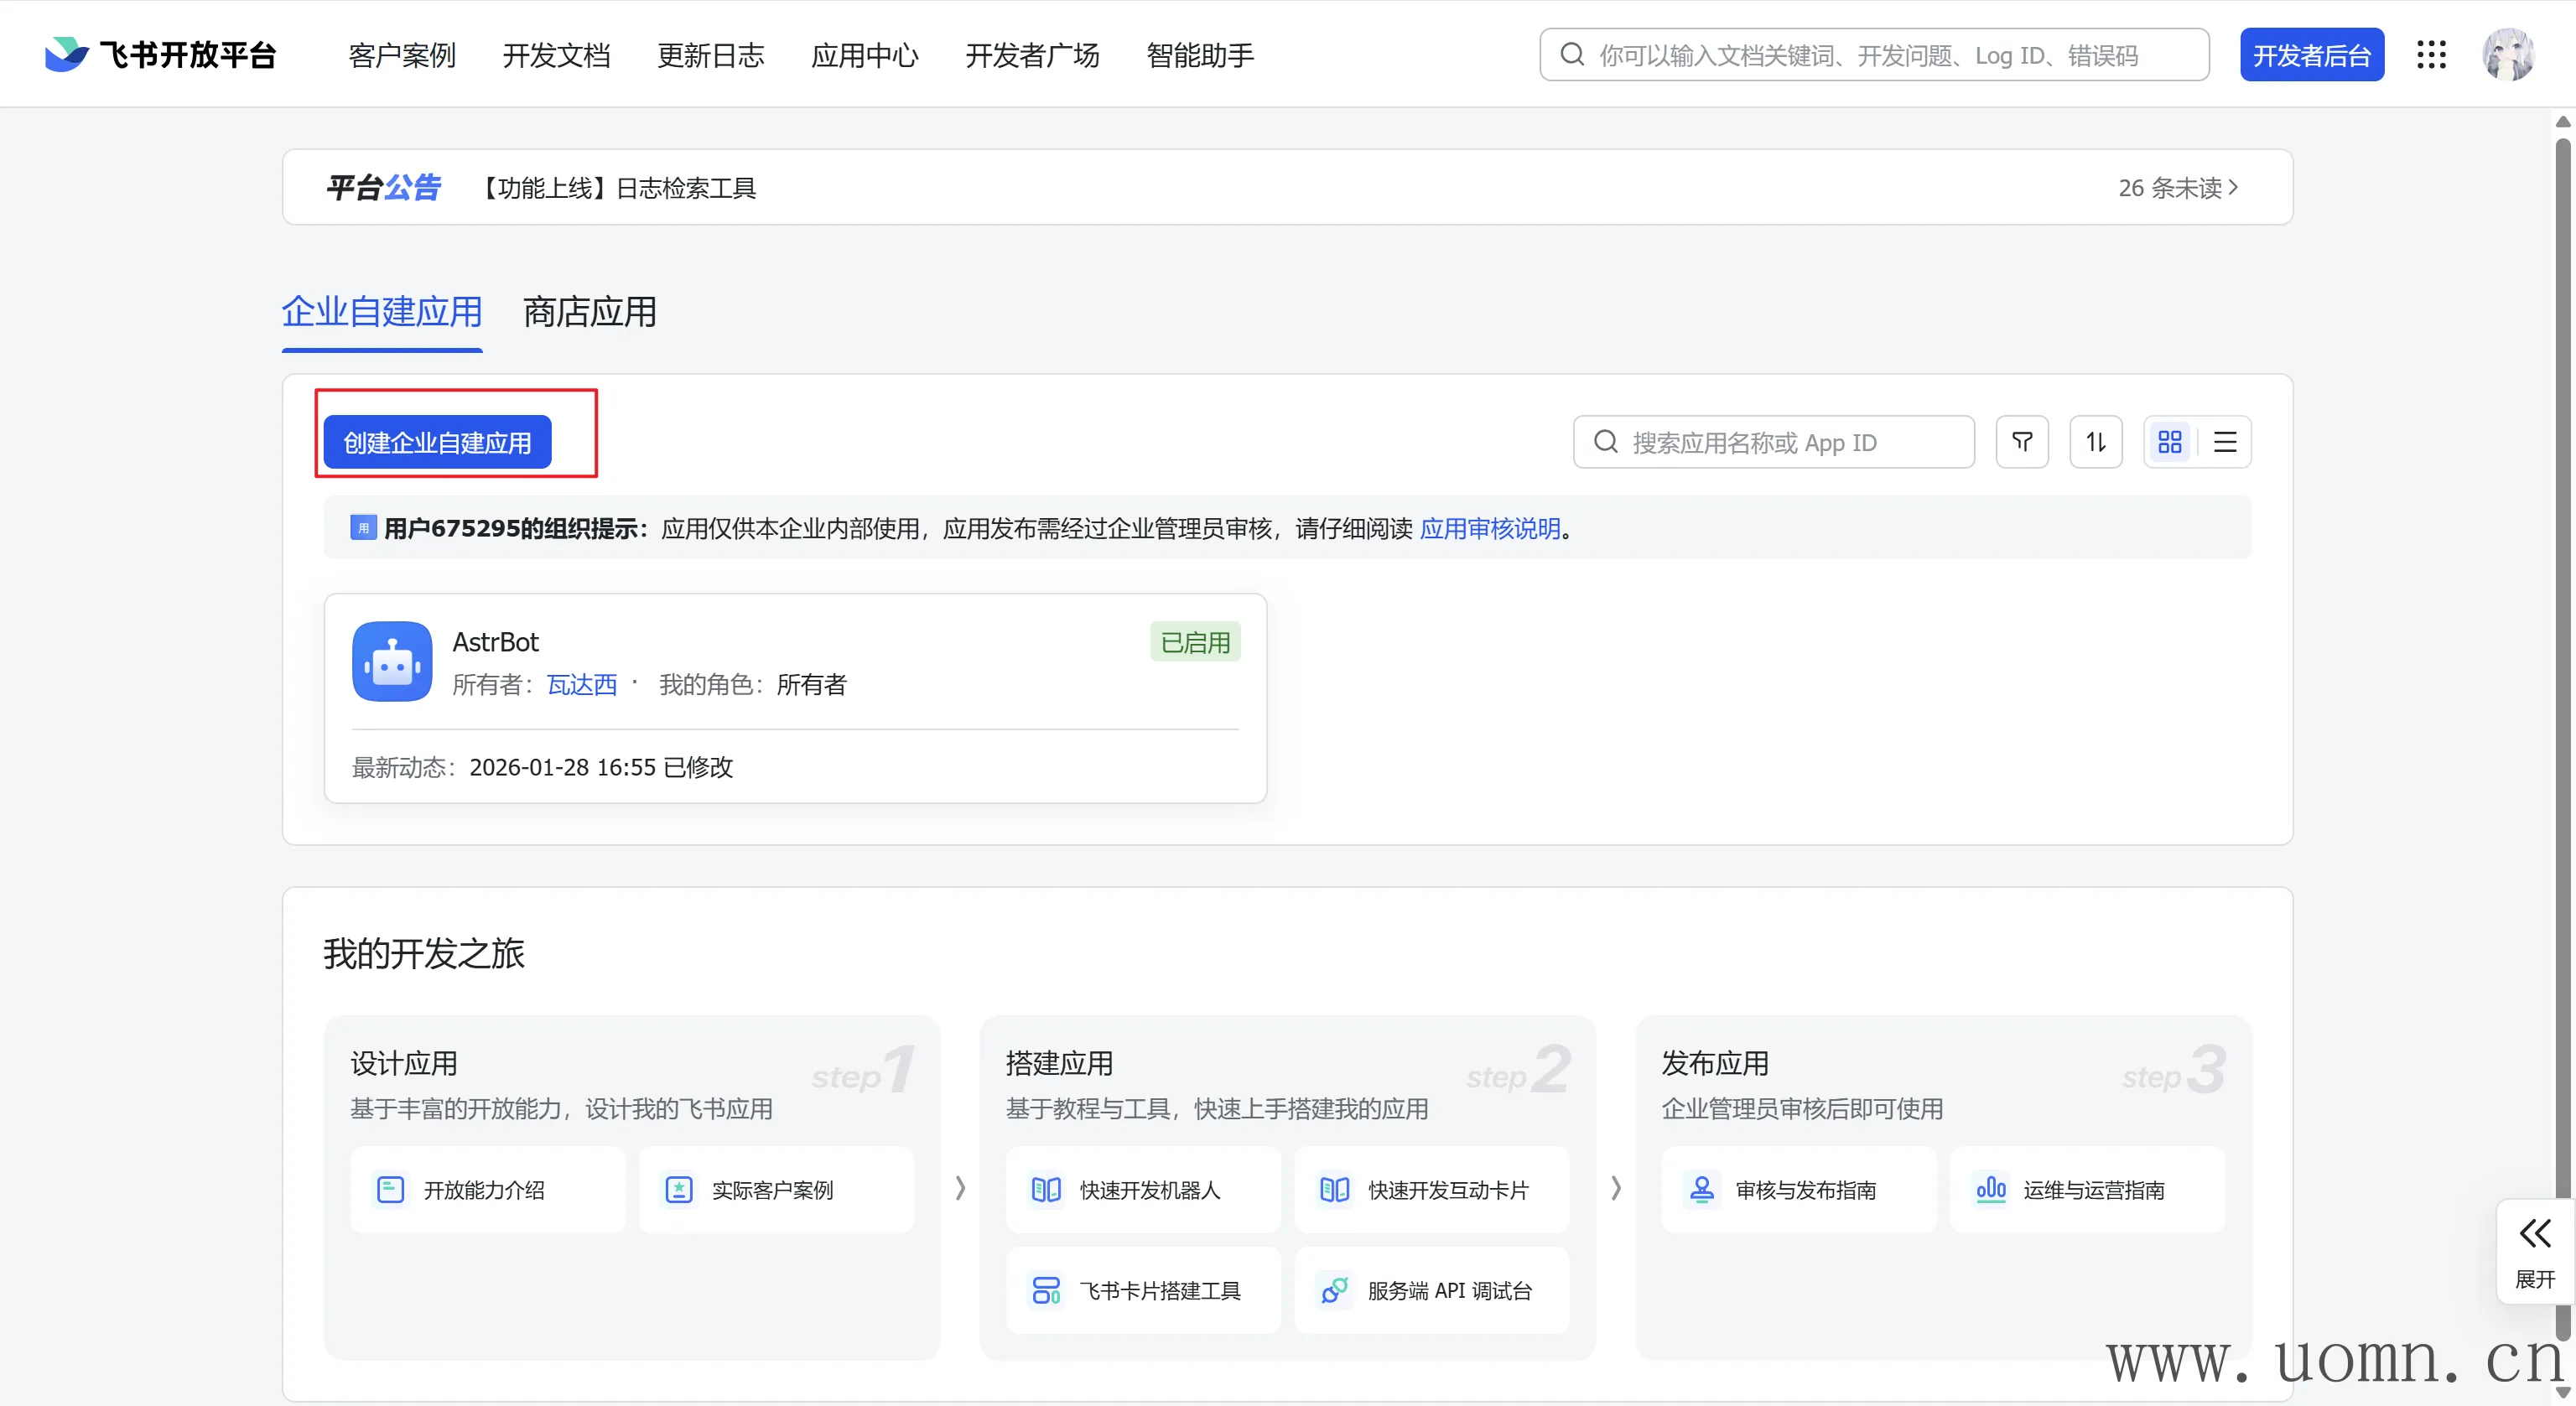Click arrow between step 1 and 2
2576x1406 pixels.
[960, 1188]
